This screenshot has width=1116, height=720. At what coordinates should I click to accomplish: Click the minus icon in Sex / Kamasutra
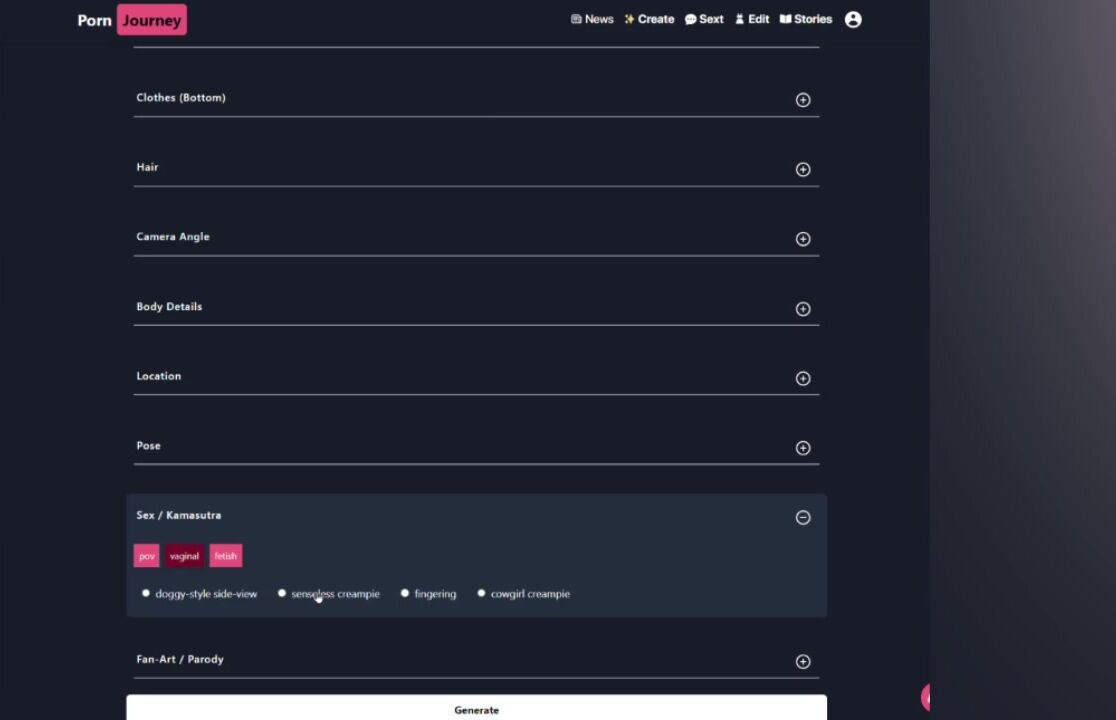pyautogui.click(x=802, y=518)
